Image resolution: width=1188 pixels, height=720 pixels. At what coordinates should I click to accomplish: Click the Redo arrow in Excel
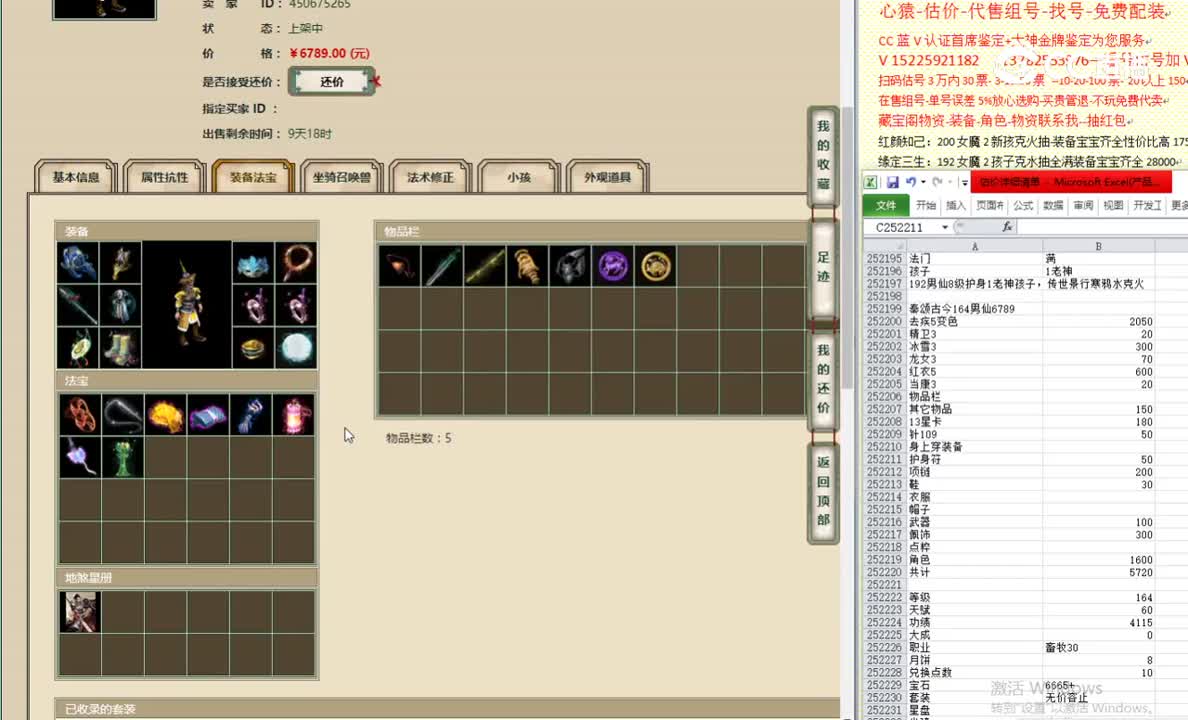point(937,182)
